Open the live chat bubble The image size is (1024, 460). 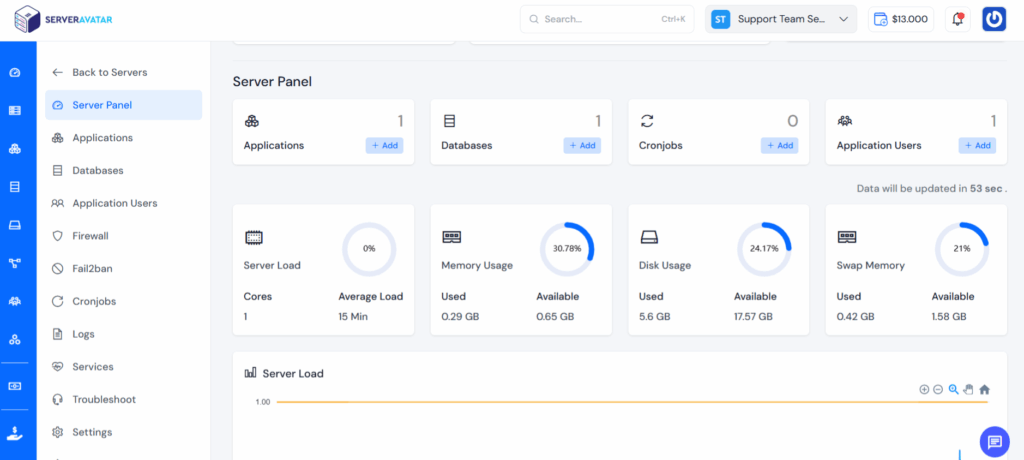[994, 441]
